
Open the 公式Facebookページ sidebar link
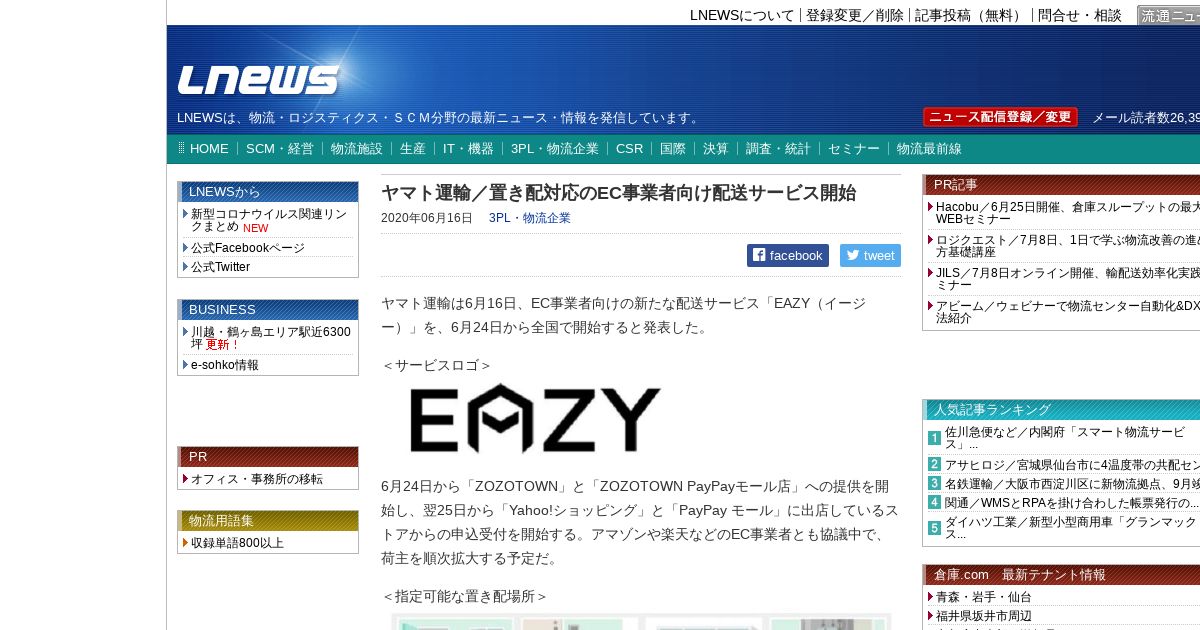click(x=248, y=247)
